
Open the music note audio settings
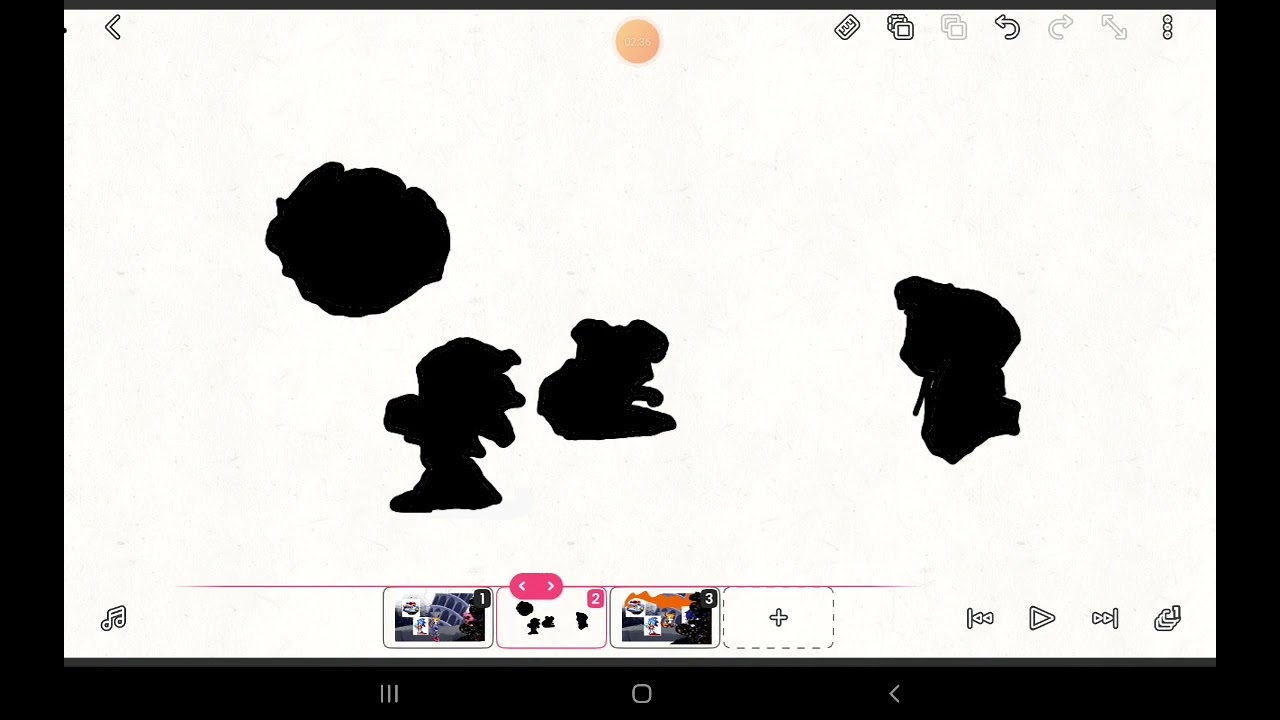tap(113, 619)
